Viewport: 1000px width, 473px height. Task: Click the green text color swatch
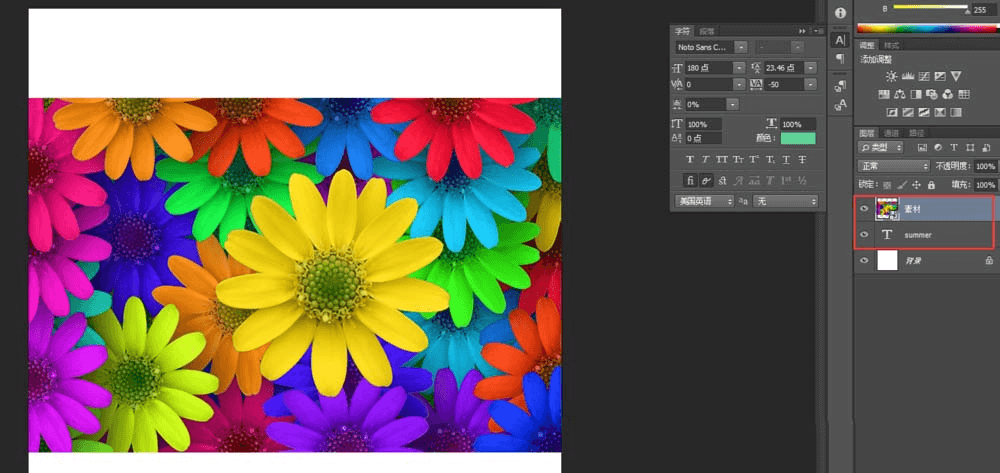[x=798, y=138]
